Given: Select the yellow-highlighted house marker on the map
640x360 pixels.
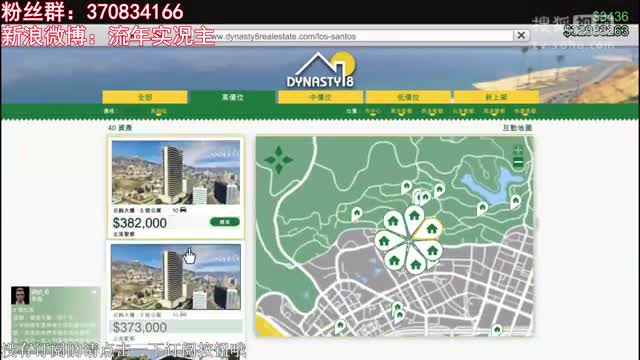Looking at the screenshot, I should click(x=431, y=229).
